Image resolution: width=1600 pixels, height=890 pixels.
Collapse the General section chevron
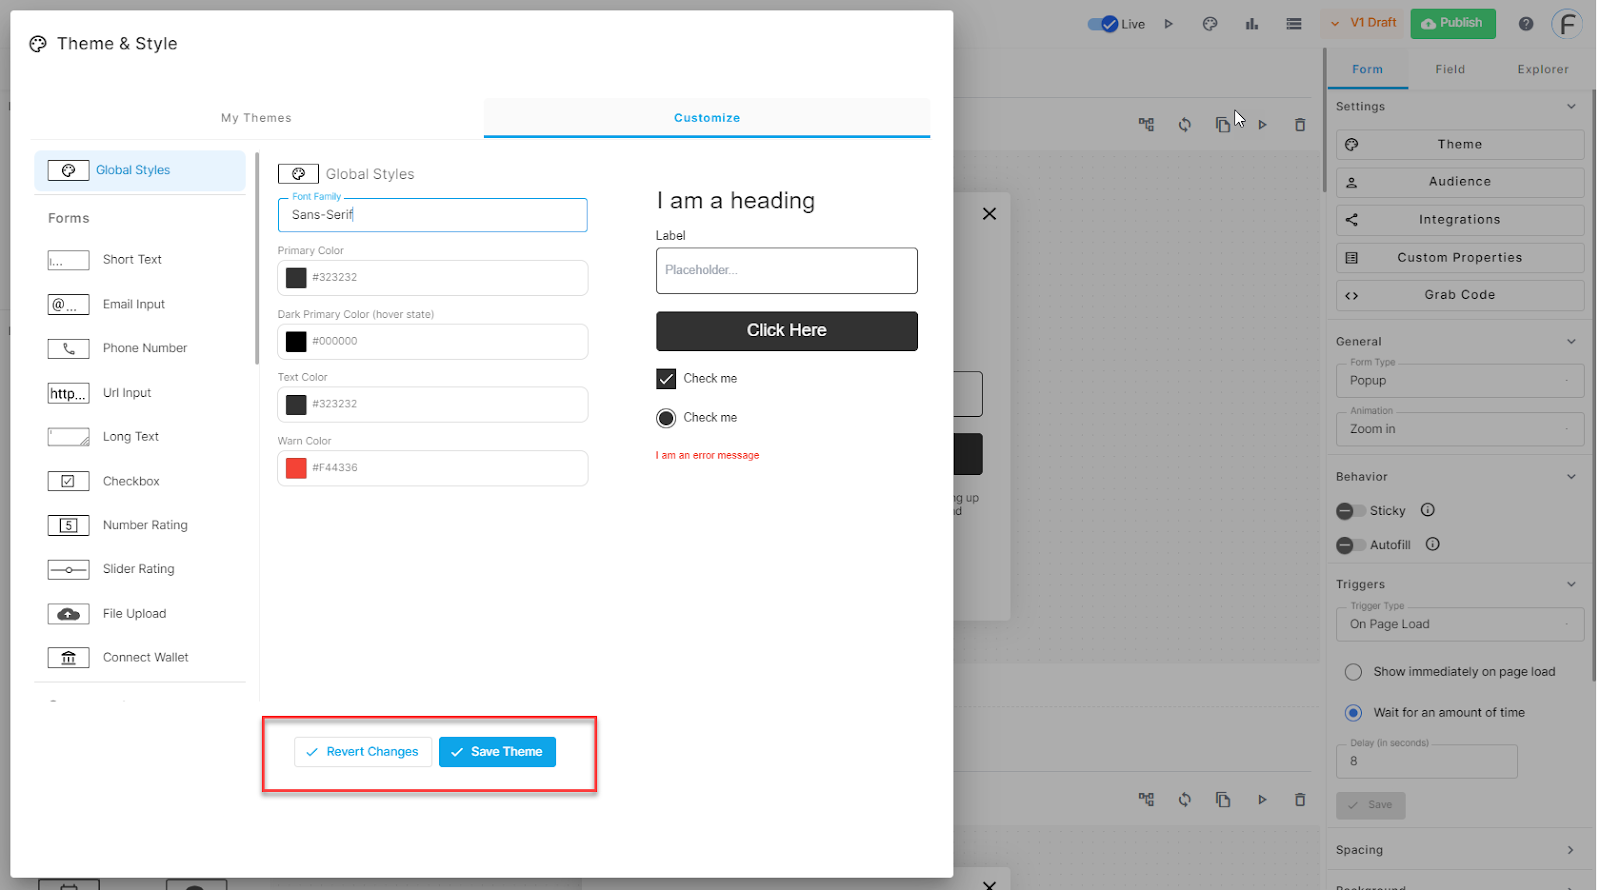1571,342
